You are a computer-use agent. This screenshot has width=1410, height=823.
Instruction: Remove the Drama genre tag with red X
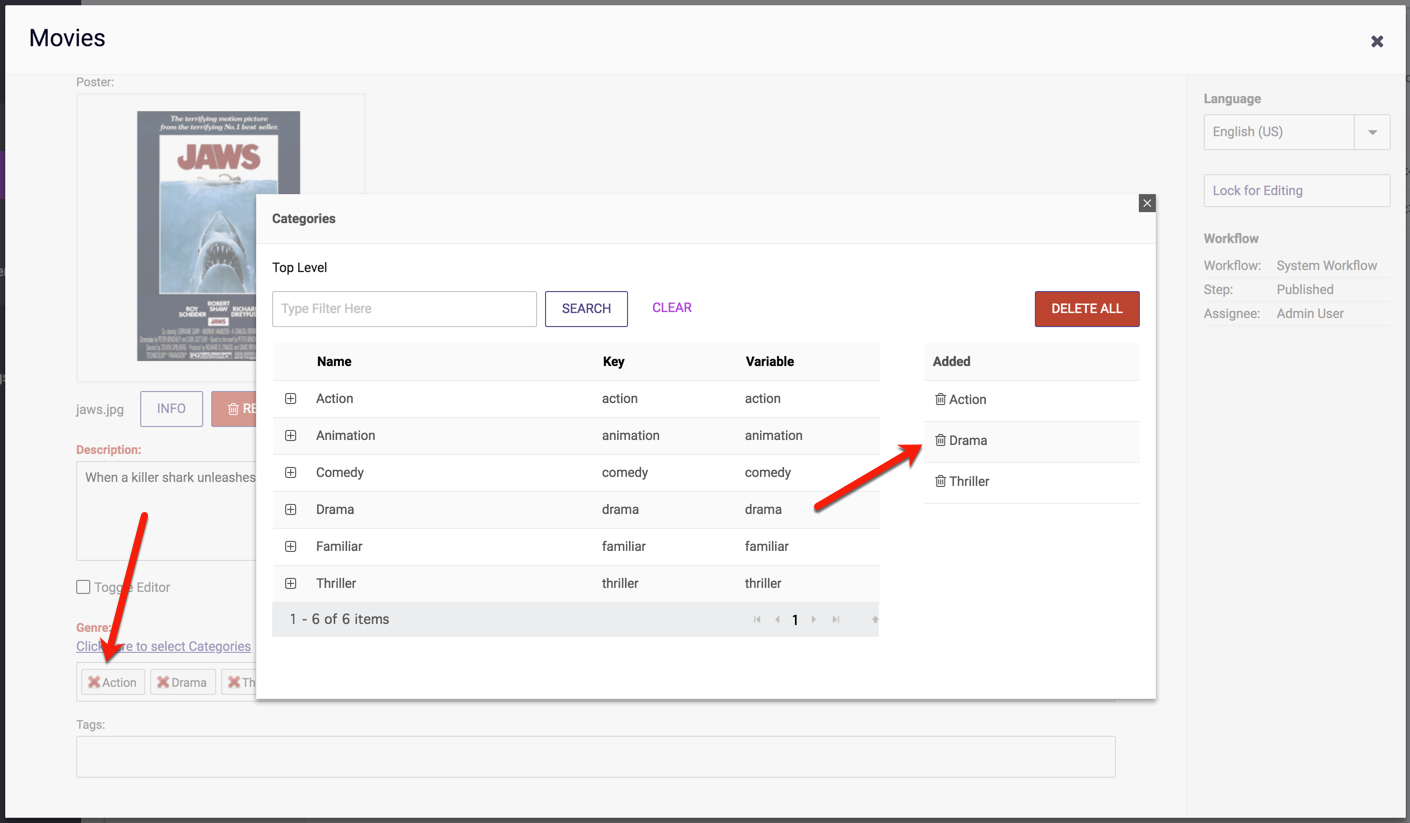163,682
